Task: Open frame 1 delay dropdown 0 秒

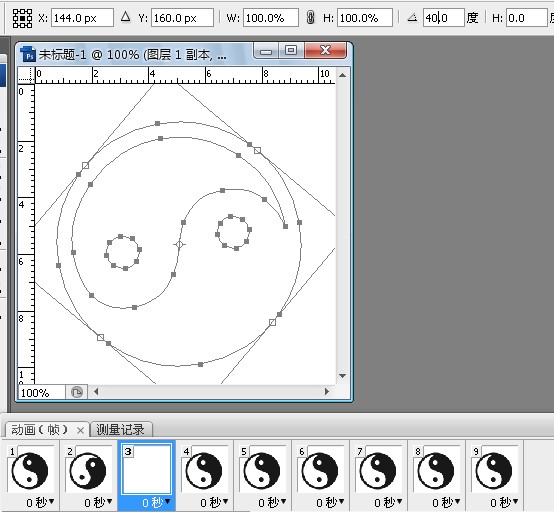Action: (40, 502)
